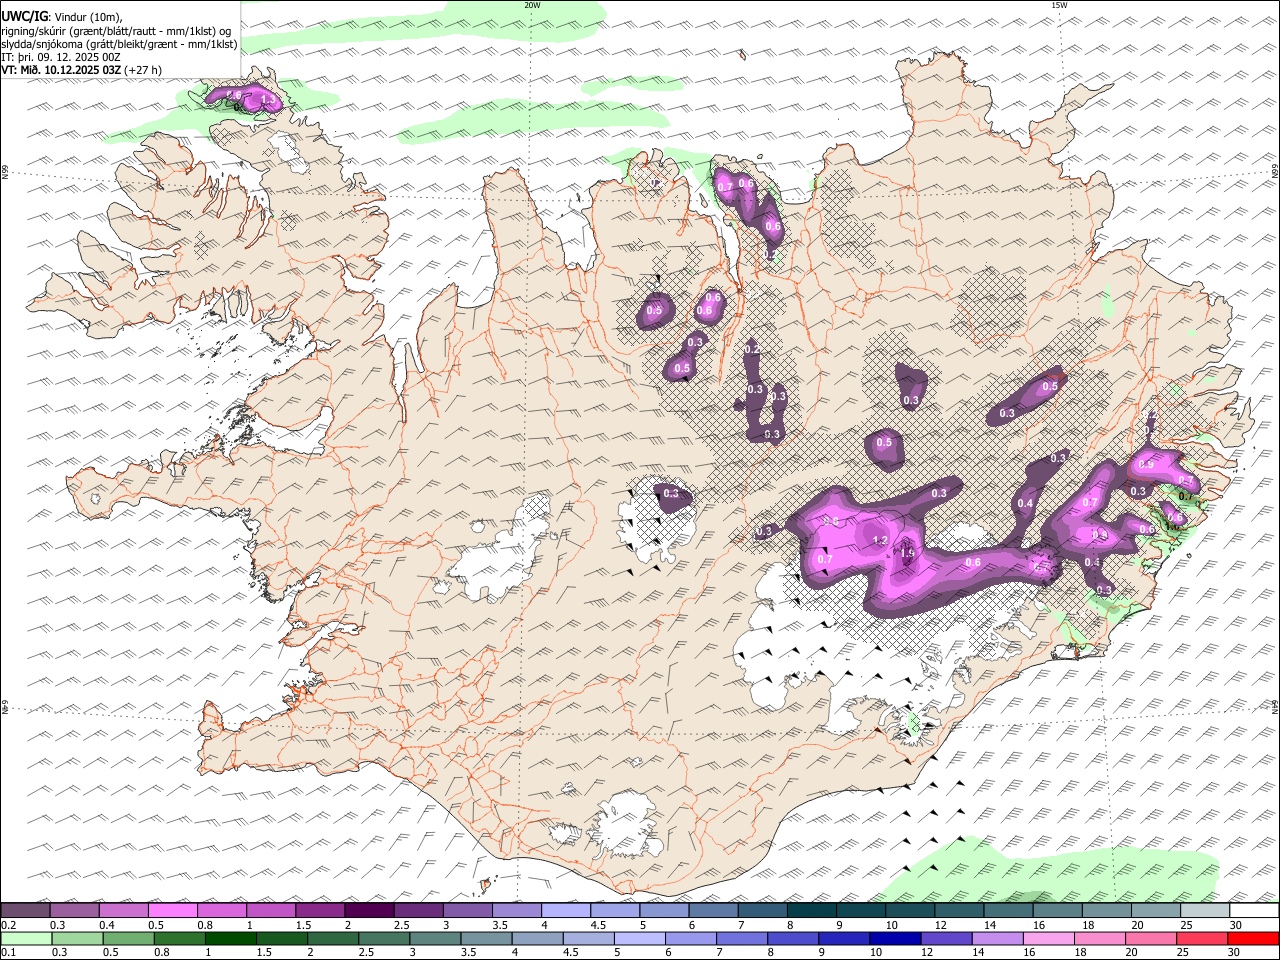Viewport: 1280px width, 960px height.
Task: Click the 18 tick label in the rain scale row
Action: 1080,951
